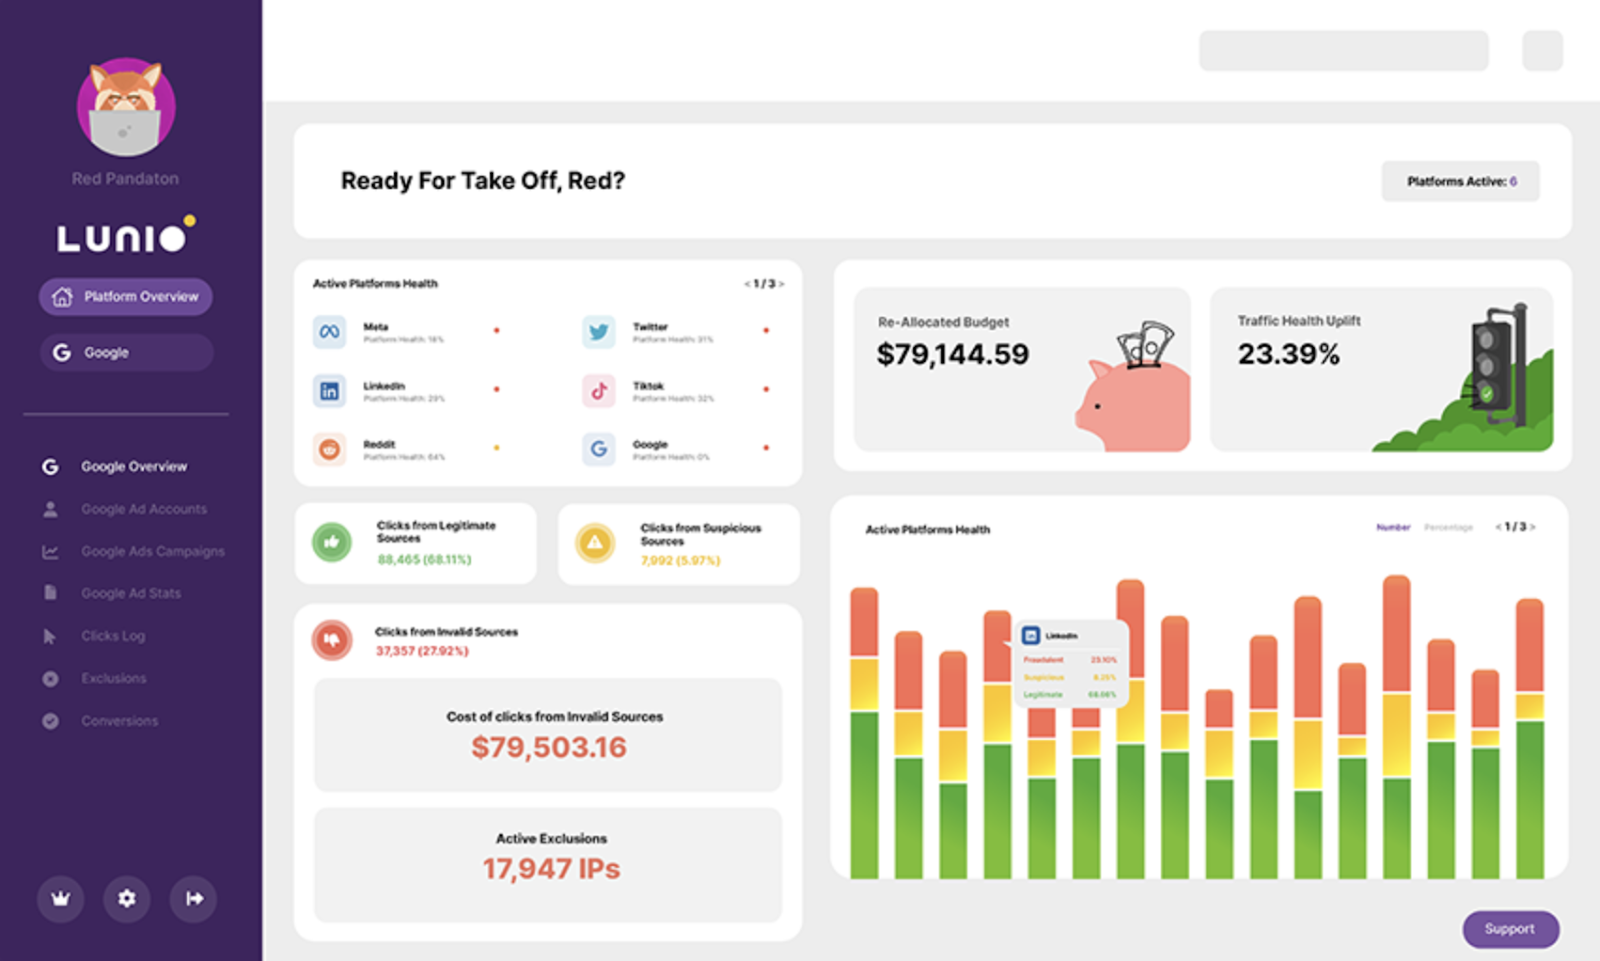The image size is (1600, 961).
Task: Go to next page of platforms list
Action: (781, 284)
